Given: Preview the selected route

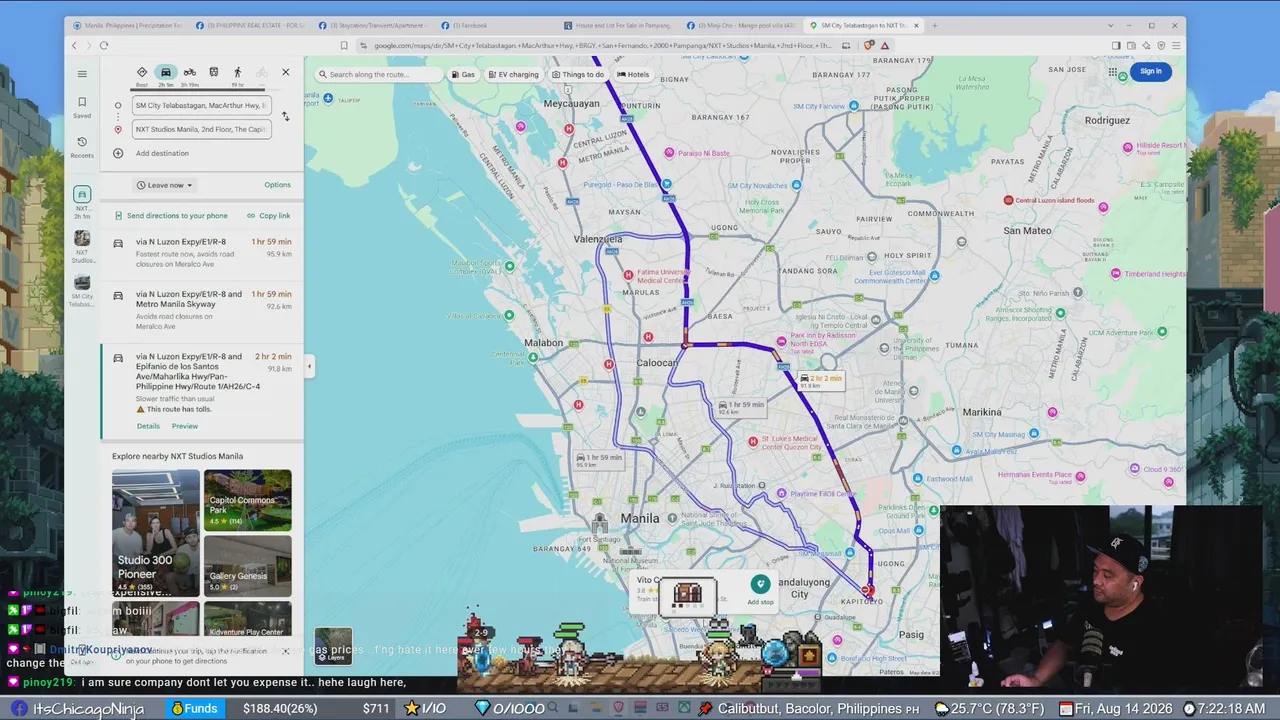Looking at the screenshot, I should [x=185, y=426].
